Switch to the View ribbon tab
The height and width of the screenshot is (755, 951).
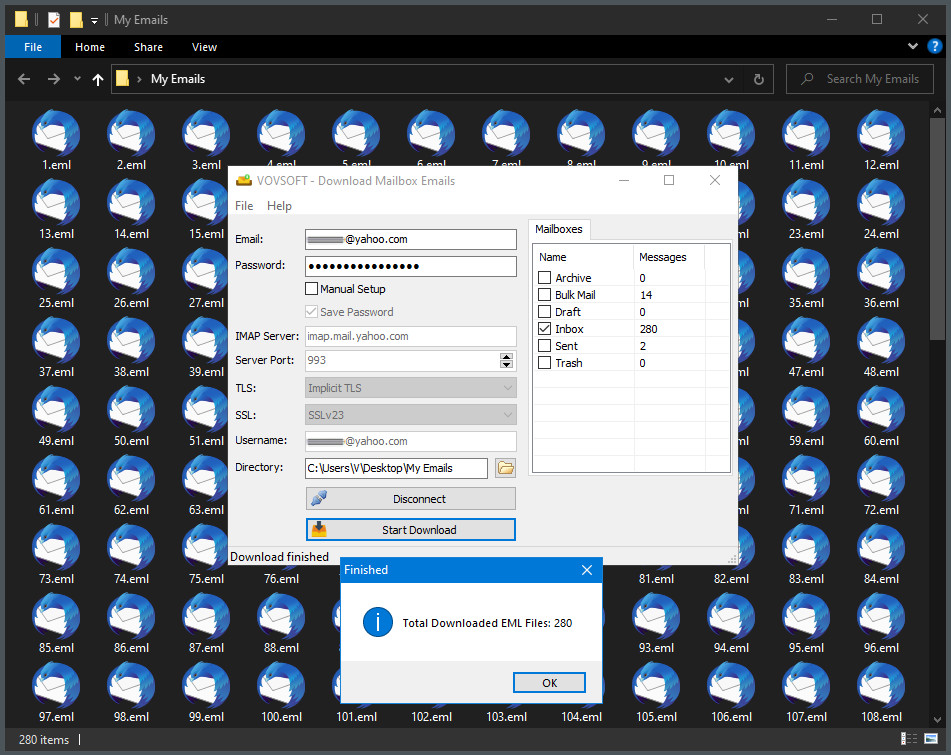point(204,47)
